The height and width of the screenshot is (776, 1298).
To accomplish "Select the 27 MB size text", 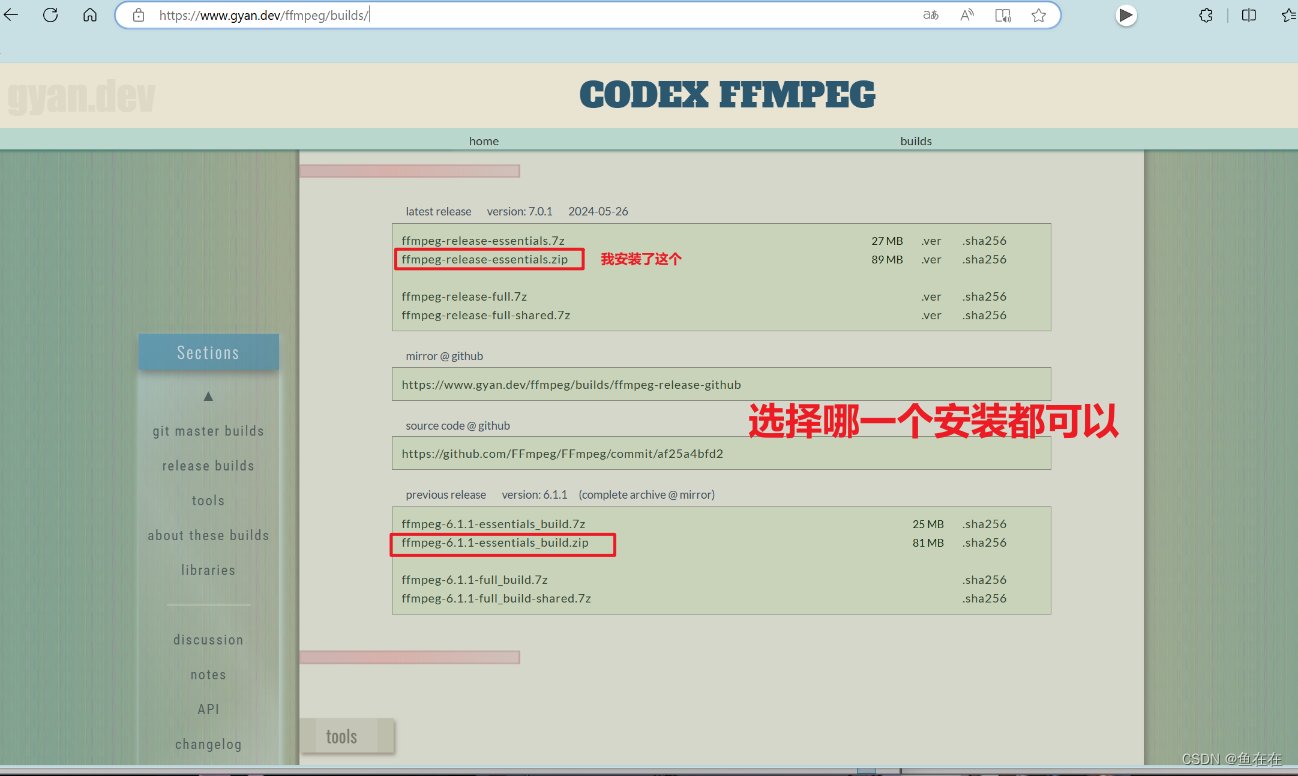I will [x=887, y=241].
